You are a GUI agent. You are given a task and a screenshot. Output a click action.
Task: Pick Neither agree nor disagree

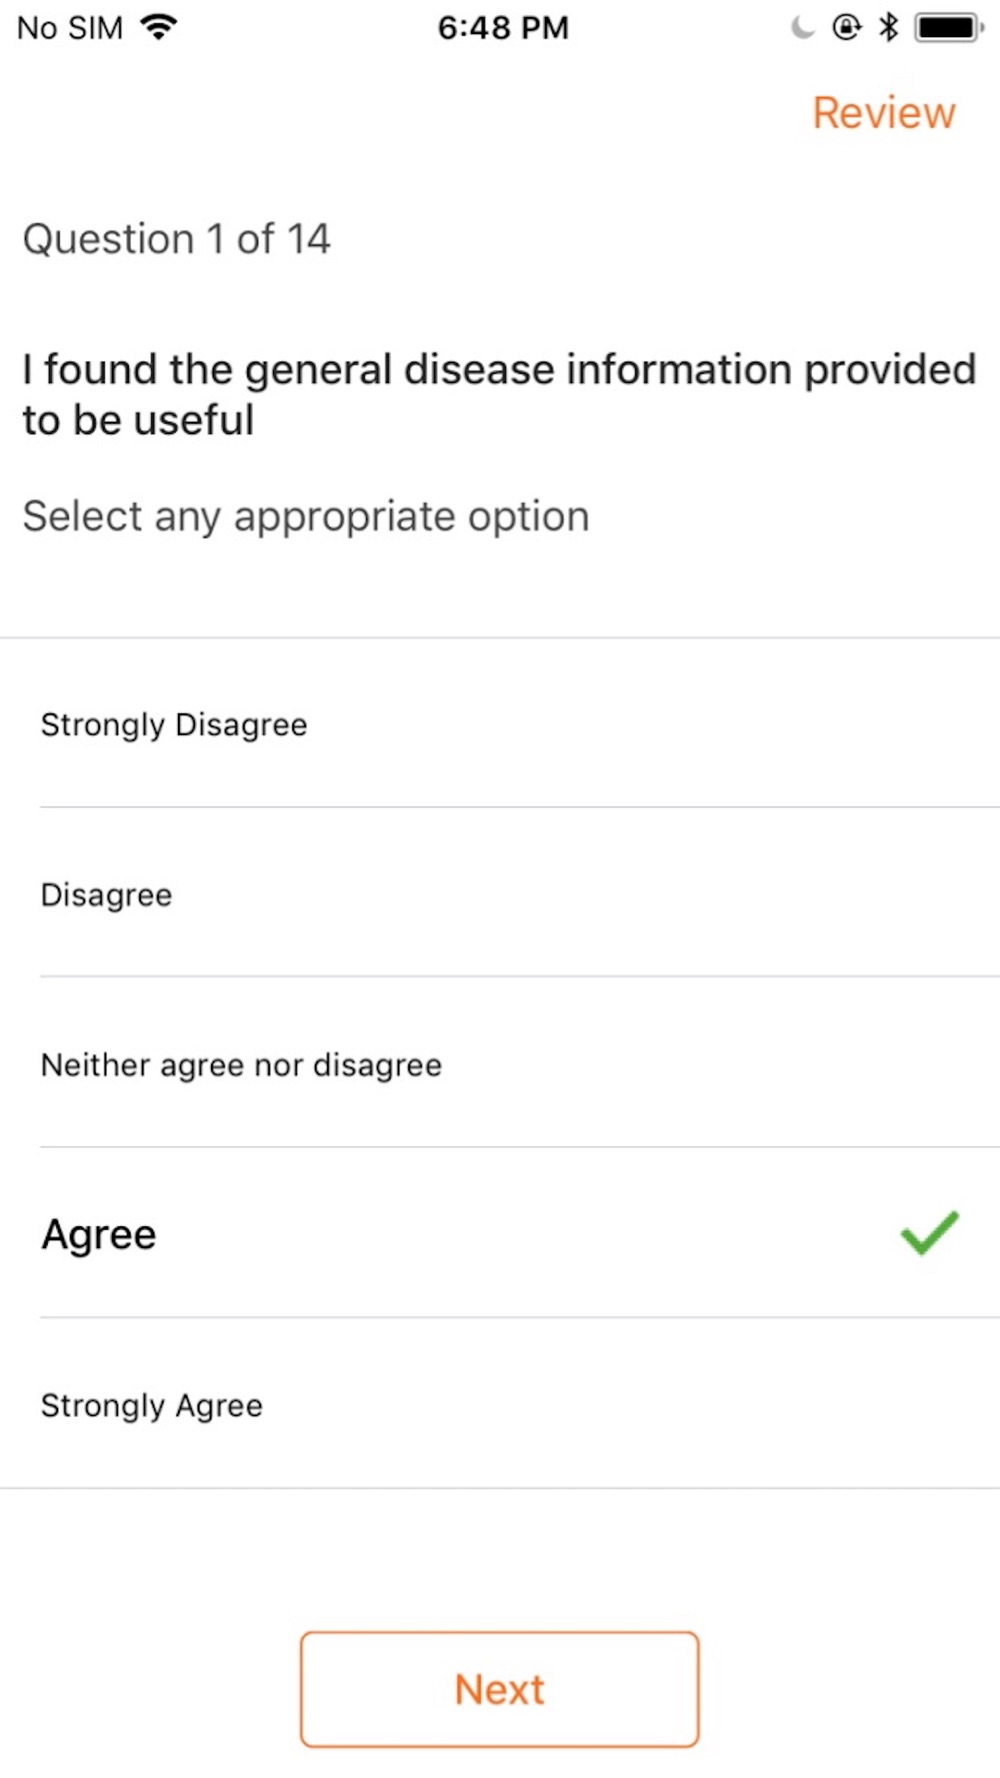pyautogui.click(x=500, y=1063)
